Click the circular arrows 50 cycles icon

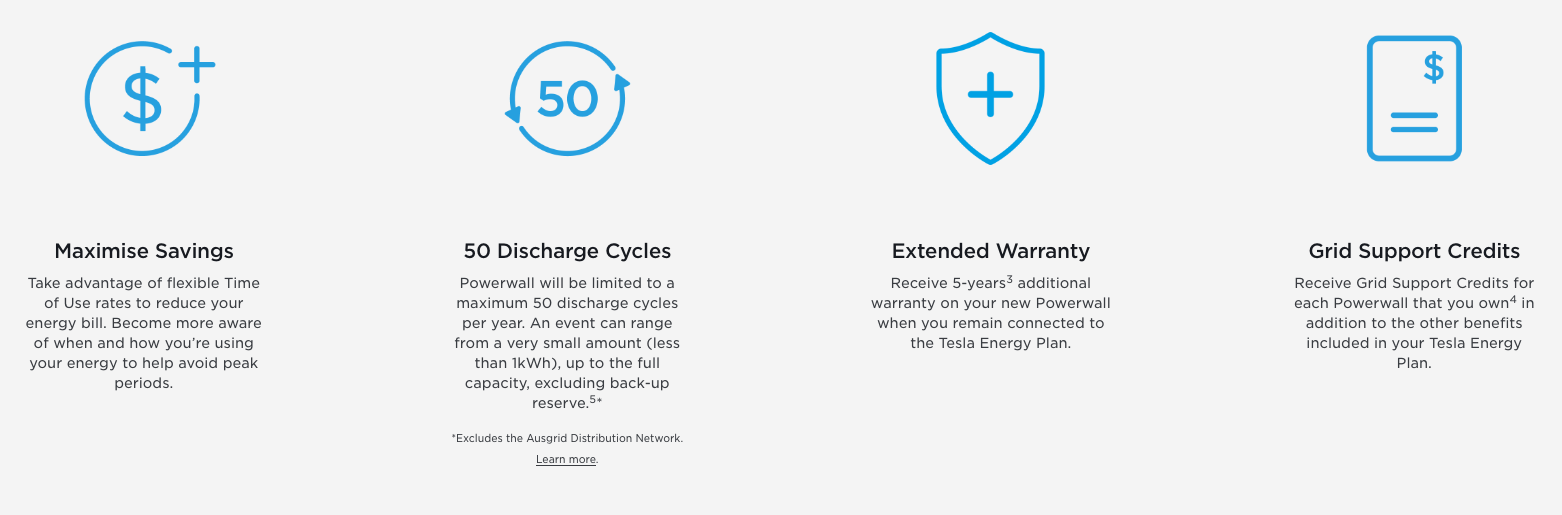(x=568, y=98)
